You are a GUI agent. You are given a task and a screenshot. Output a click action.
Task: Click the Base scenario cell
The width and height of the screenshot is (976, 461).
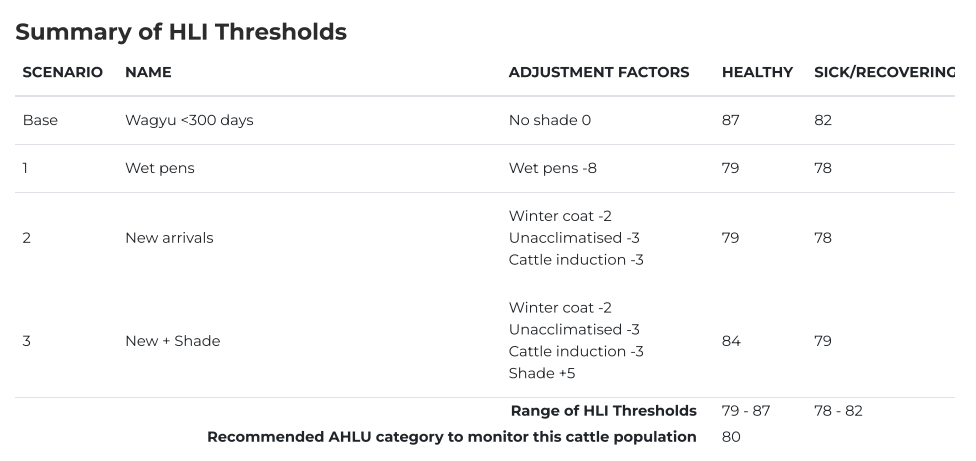tap(40, 120)
